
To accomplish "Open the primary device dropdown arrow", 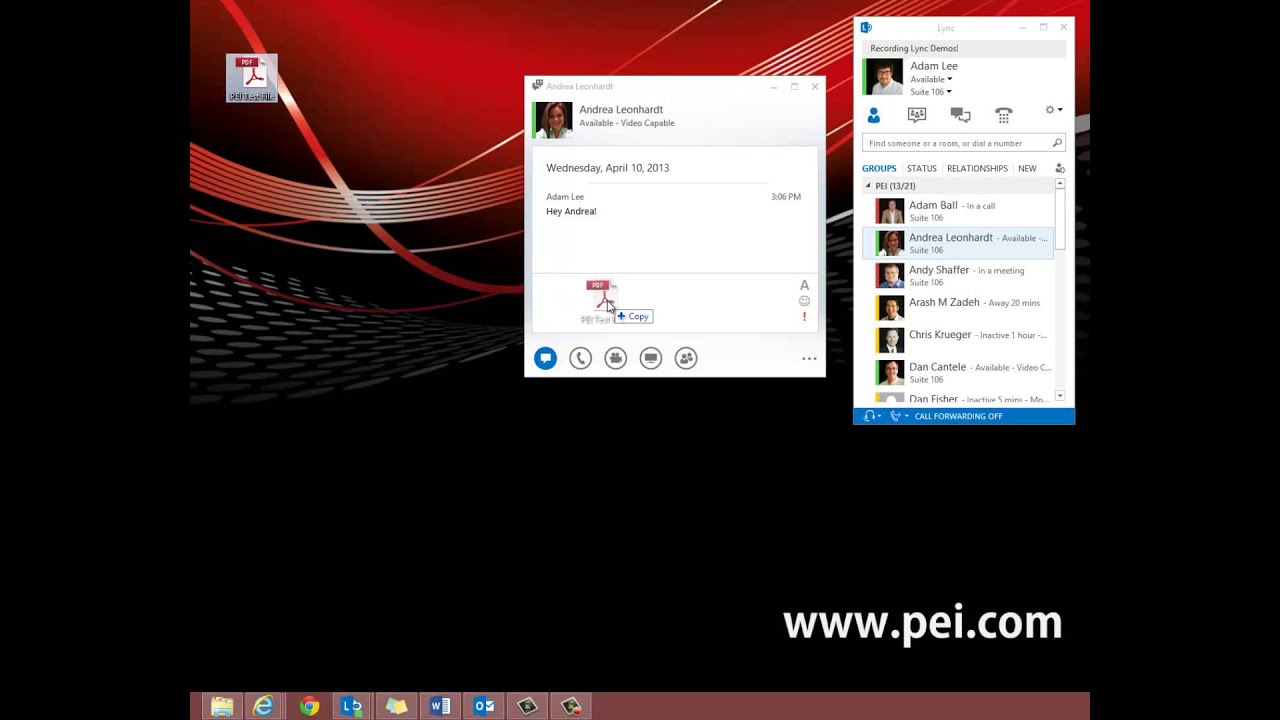I will click(879, 416).
